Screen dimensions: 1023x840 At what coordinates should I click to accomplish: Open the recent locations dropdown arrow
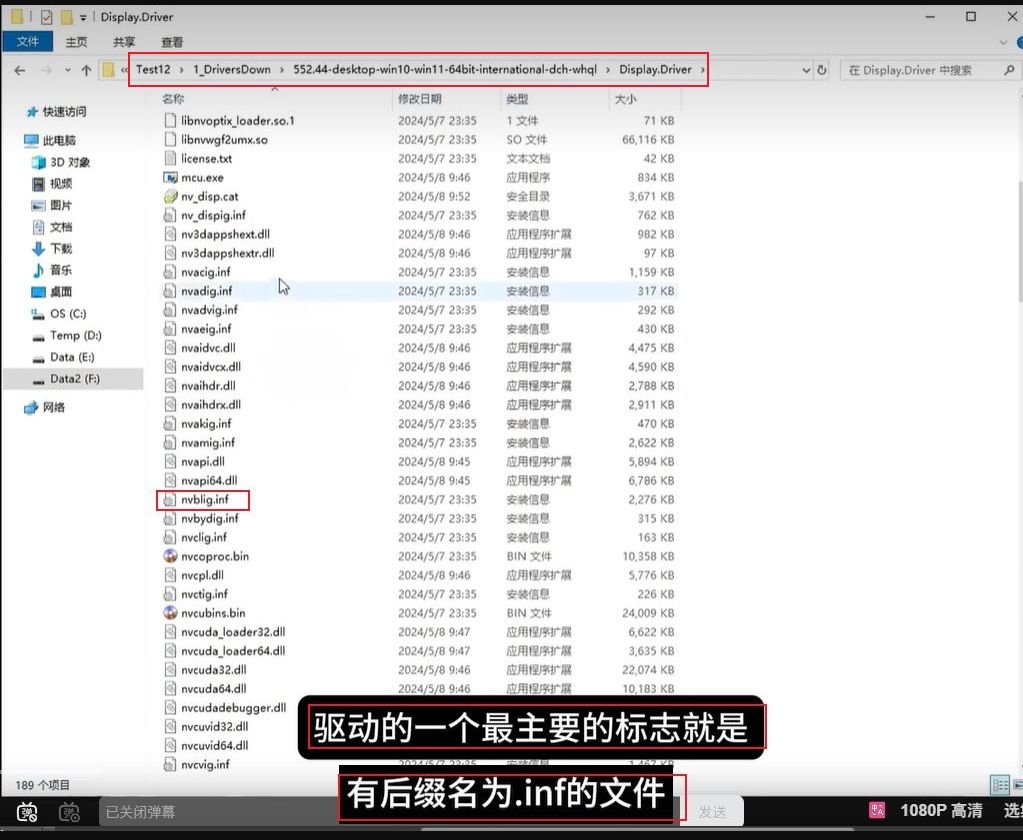pos(67,70)
